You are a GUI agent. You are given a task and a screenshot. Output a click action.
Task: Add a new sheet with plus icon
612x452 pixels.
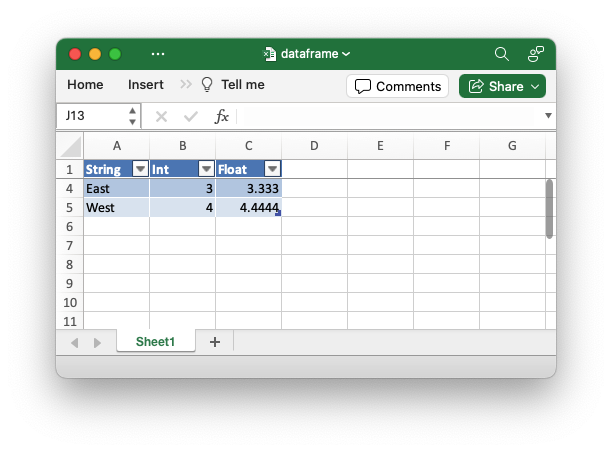(x=214, y=342)
